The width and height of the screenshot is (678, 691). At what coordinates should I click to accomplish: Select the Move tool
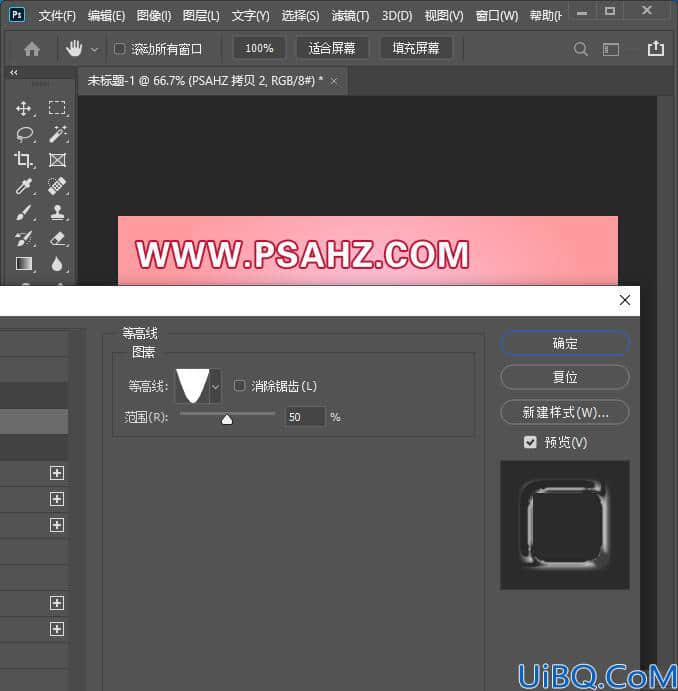[23, 108]
